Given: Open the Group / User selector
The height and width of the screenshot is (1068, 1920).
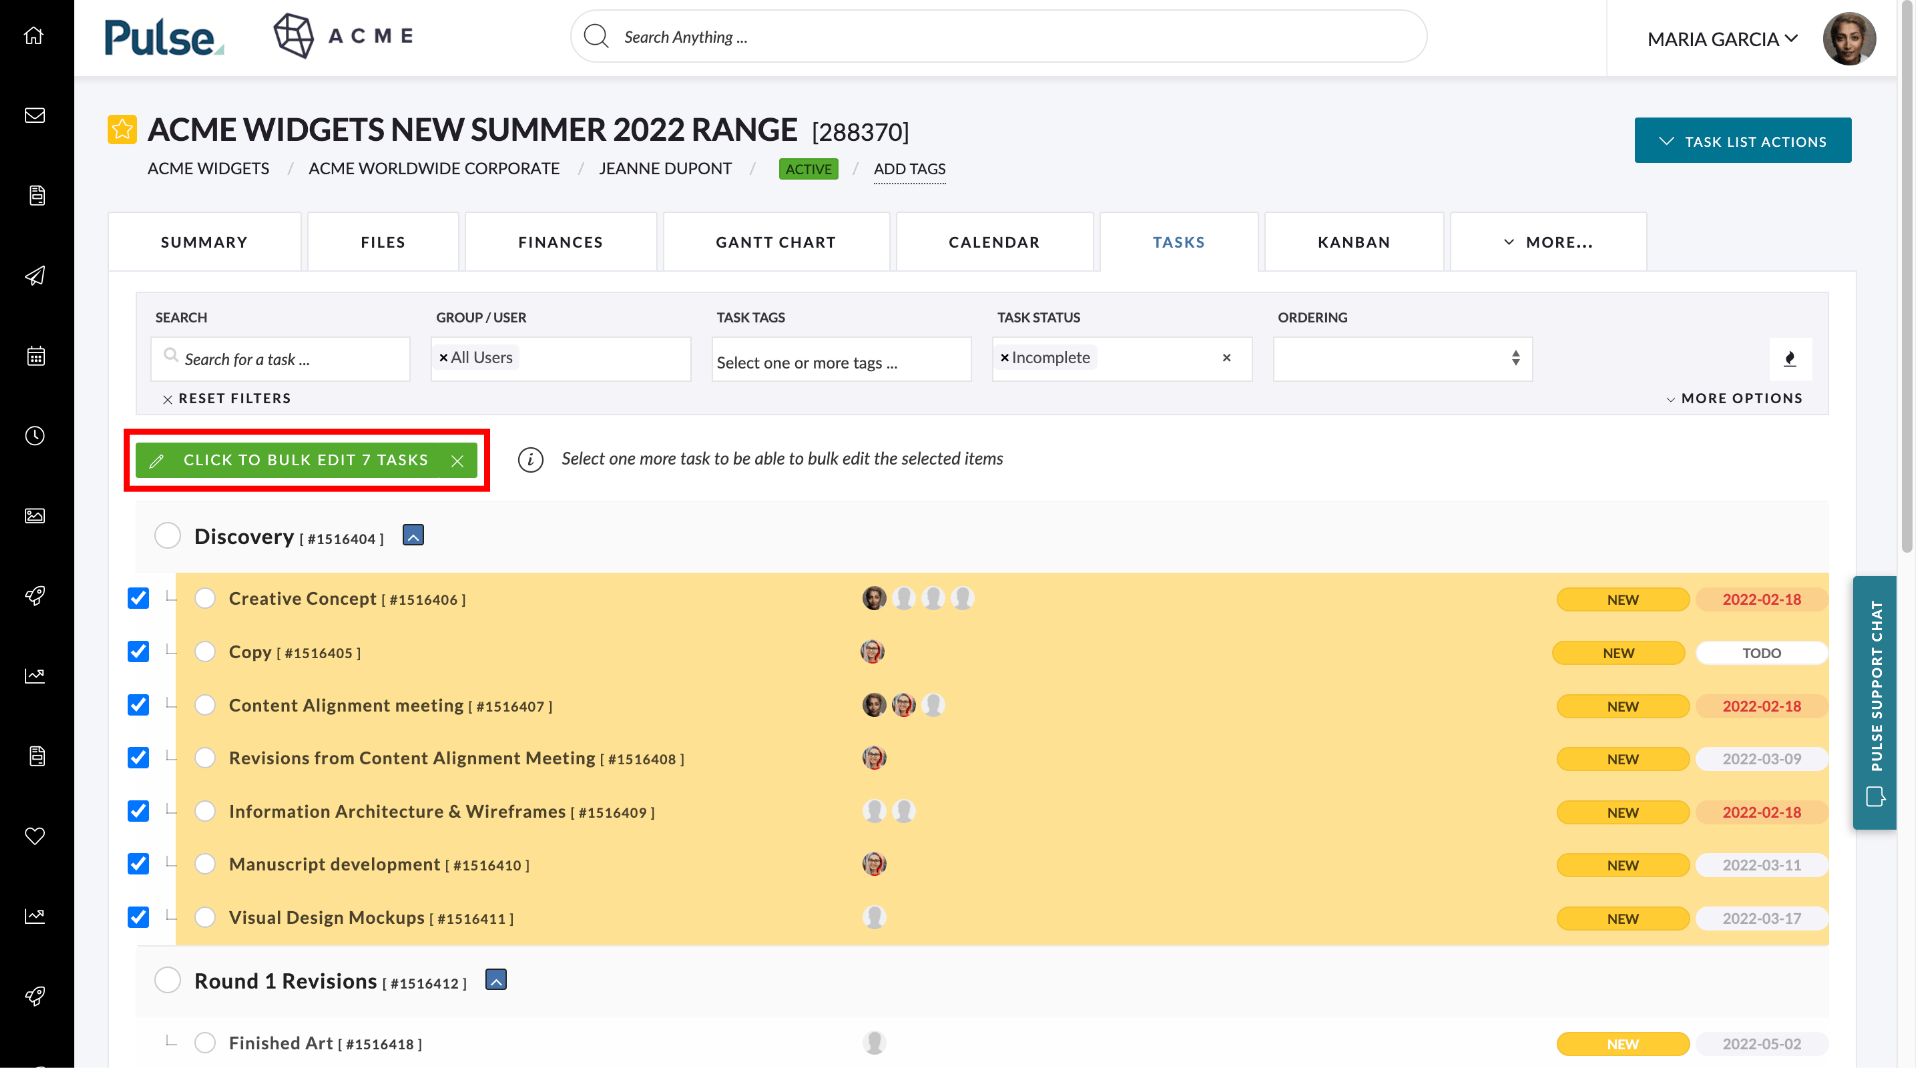Looking at the screenshot, I should (x=561, y=359).
